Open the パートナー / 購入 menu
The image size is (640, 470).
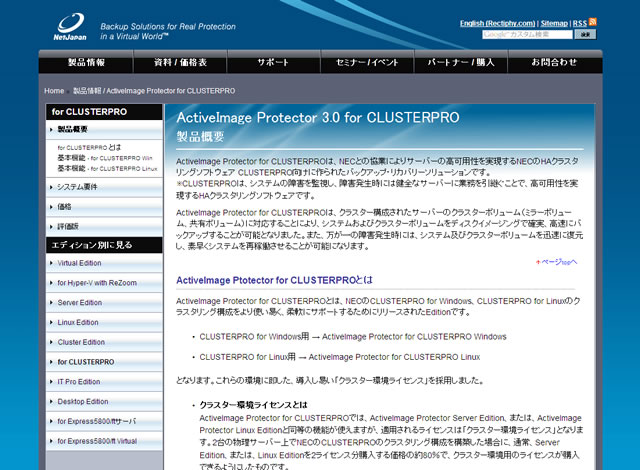pos(461,62)
